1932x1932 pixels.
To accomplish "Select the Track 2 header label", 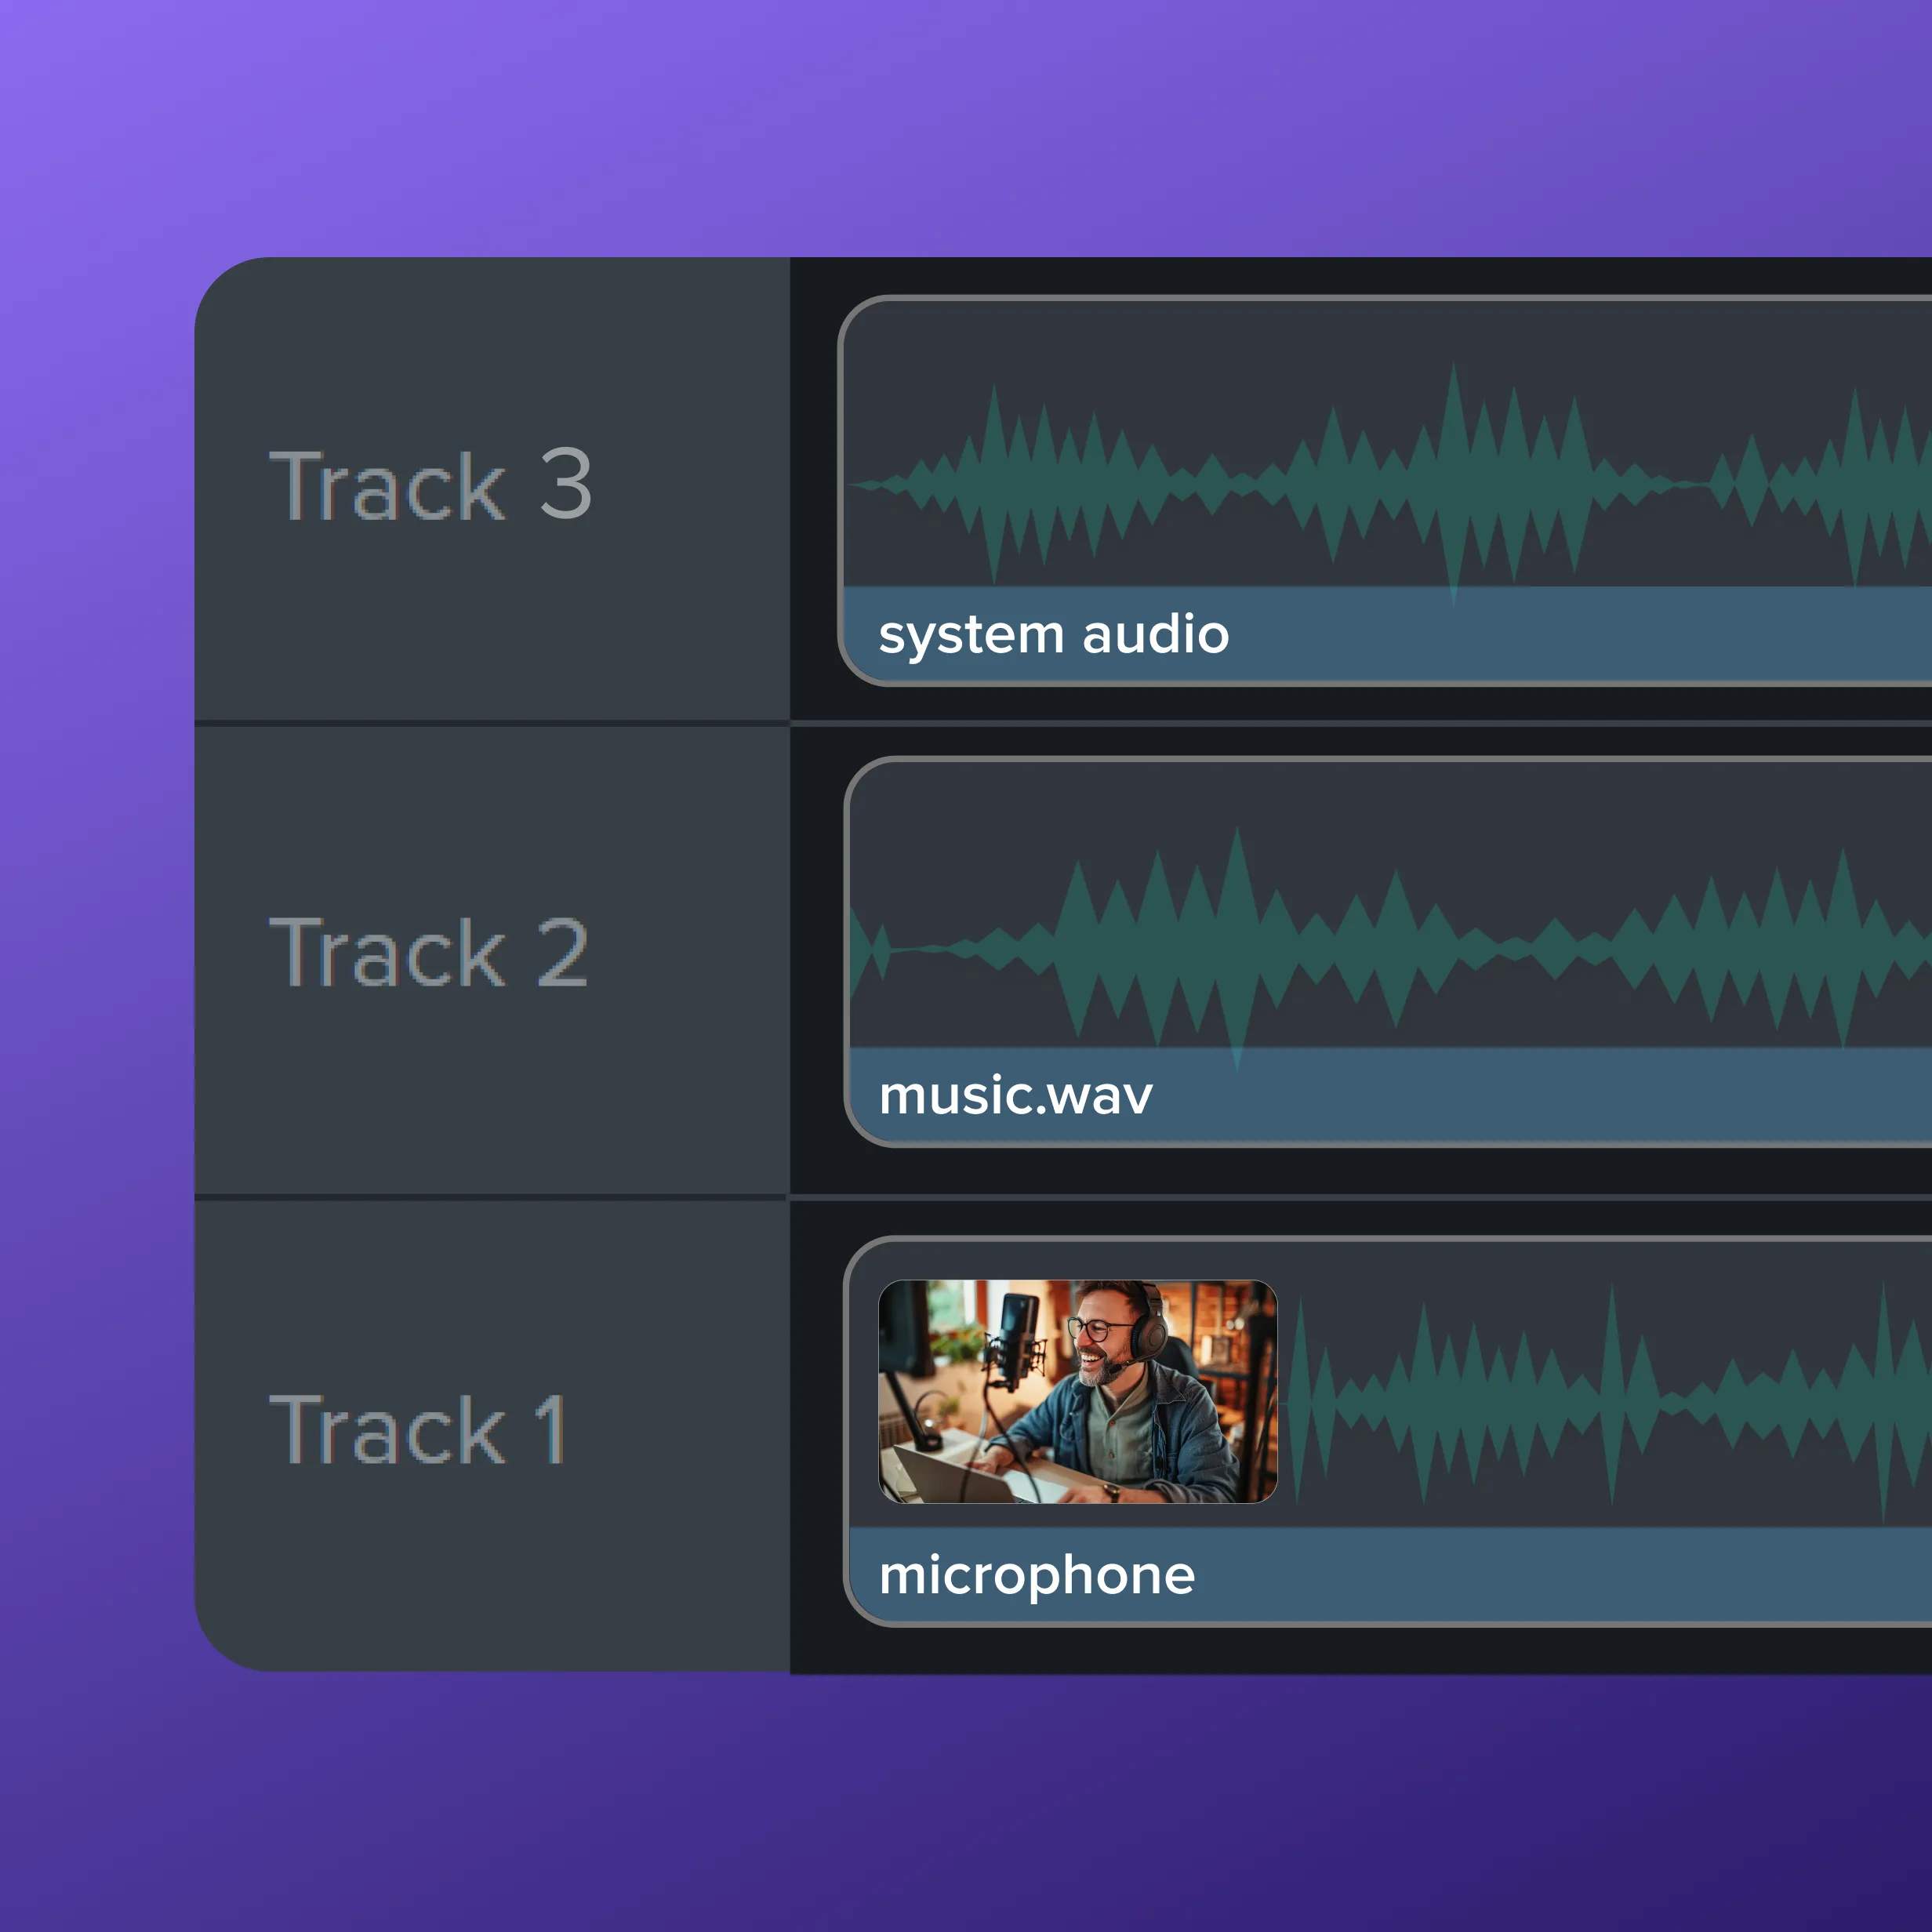I will [x=429, y=953].
